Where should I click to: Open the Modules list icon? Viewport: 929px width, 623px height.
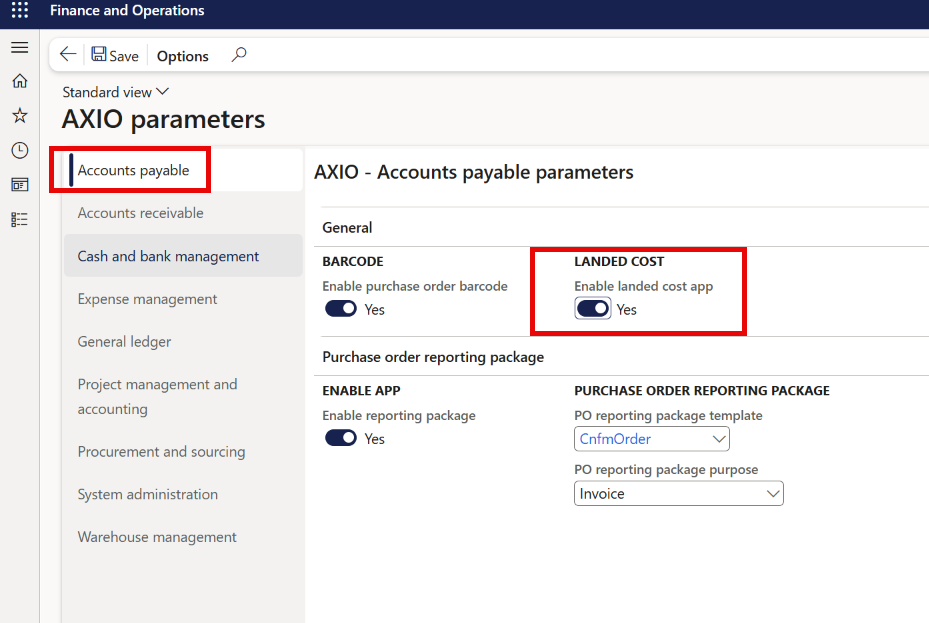(x=19, y=219)
